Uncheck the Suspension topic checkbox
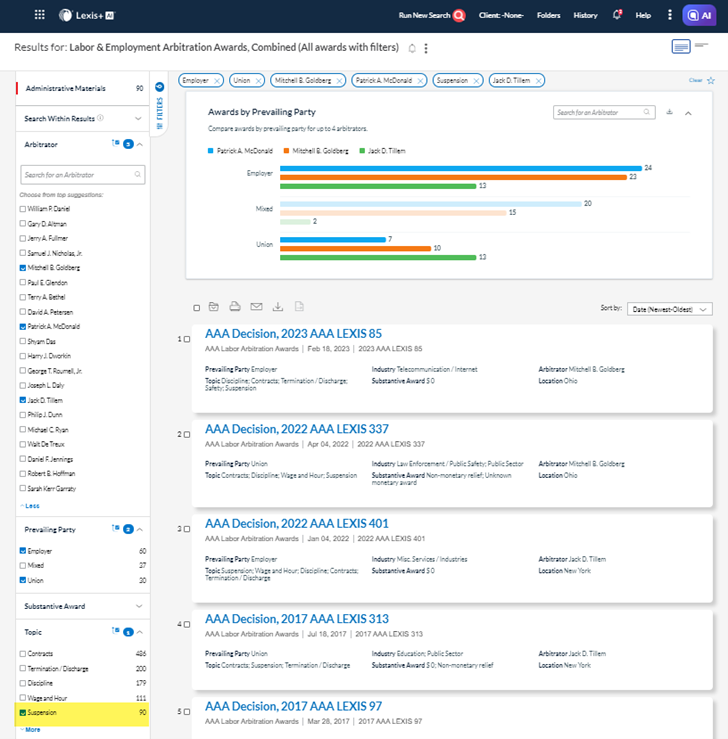Screen dimensions: 728x739 coord(23,713)
